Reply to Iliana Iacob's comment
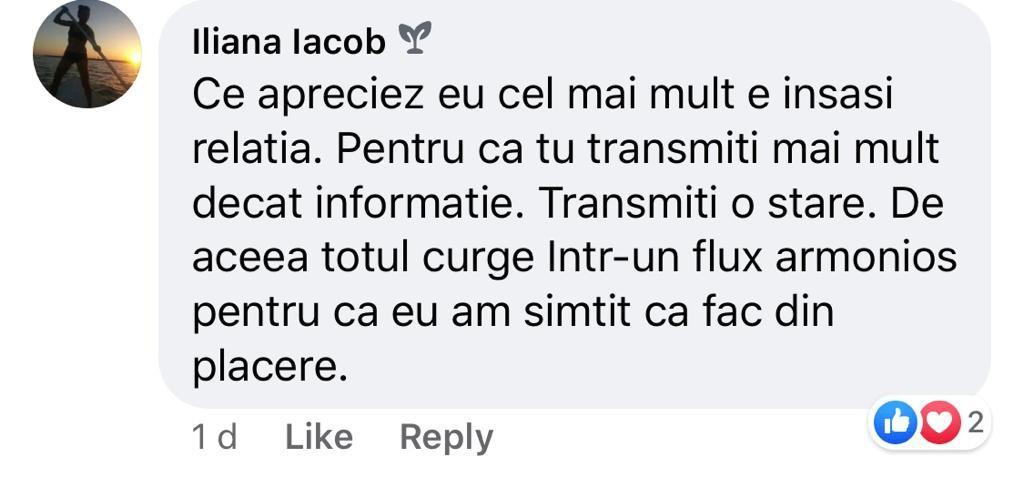Screen dimensions: 1024x478 (x=446, y=438)
